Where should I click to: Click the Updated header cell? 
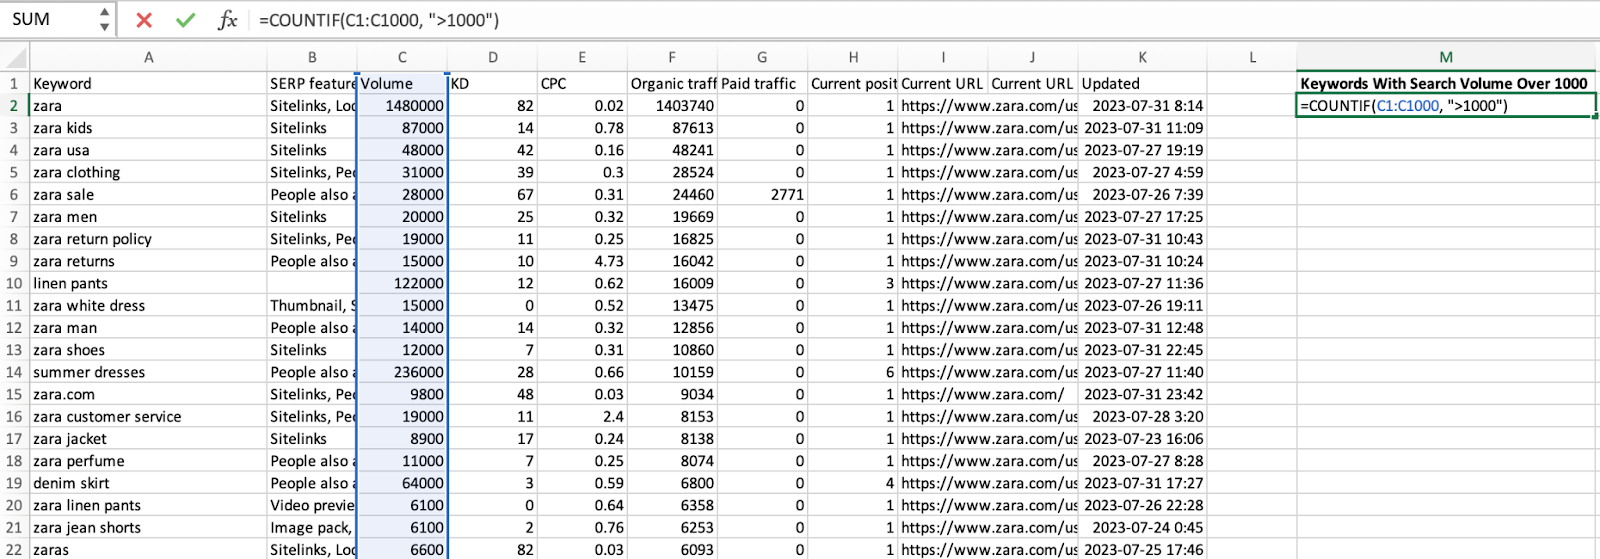point(1143,83)
